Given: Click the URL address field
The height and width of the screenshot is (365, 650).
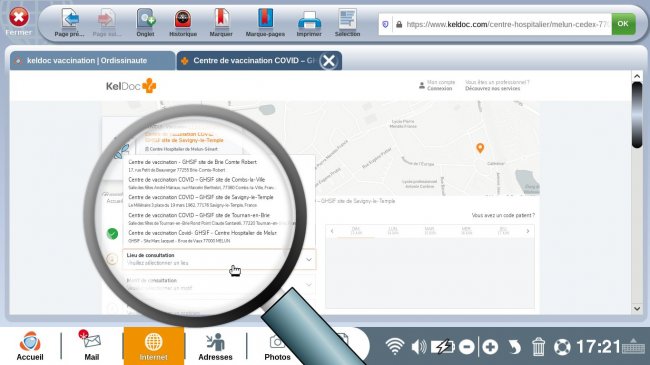Looking at the screenshot, I should (x=502, y=24).
